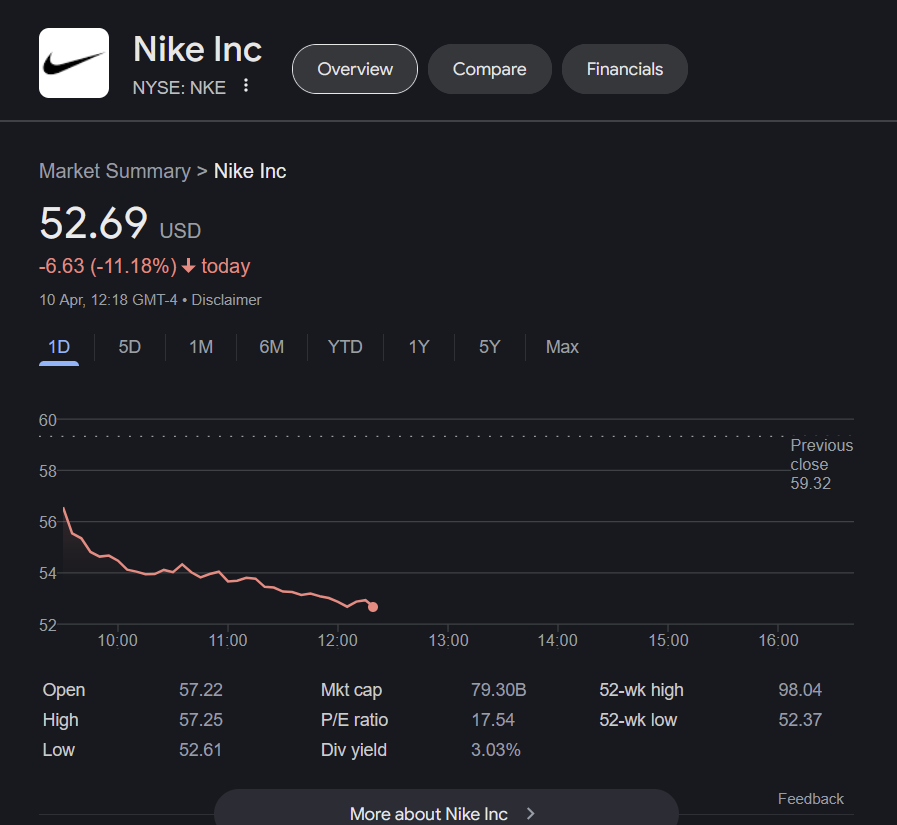Screen dimensions: 897x825
Task: Show the 1M chart range
Action: [201, 347]
